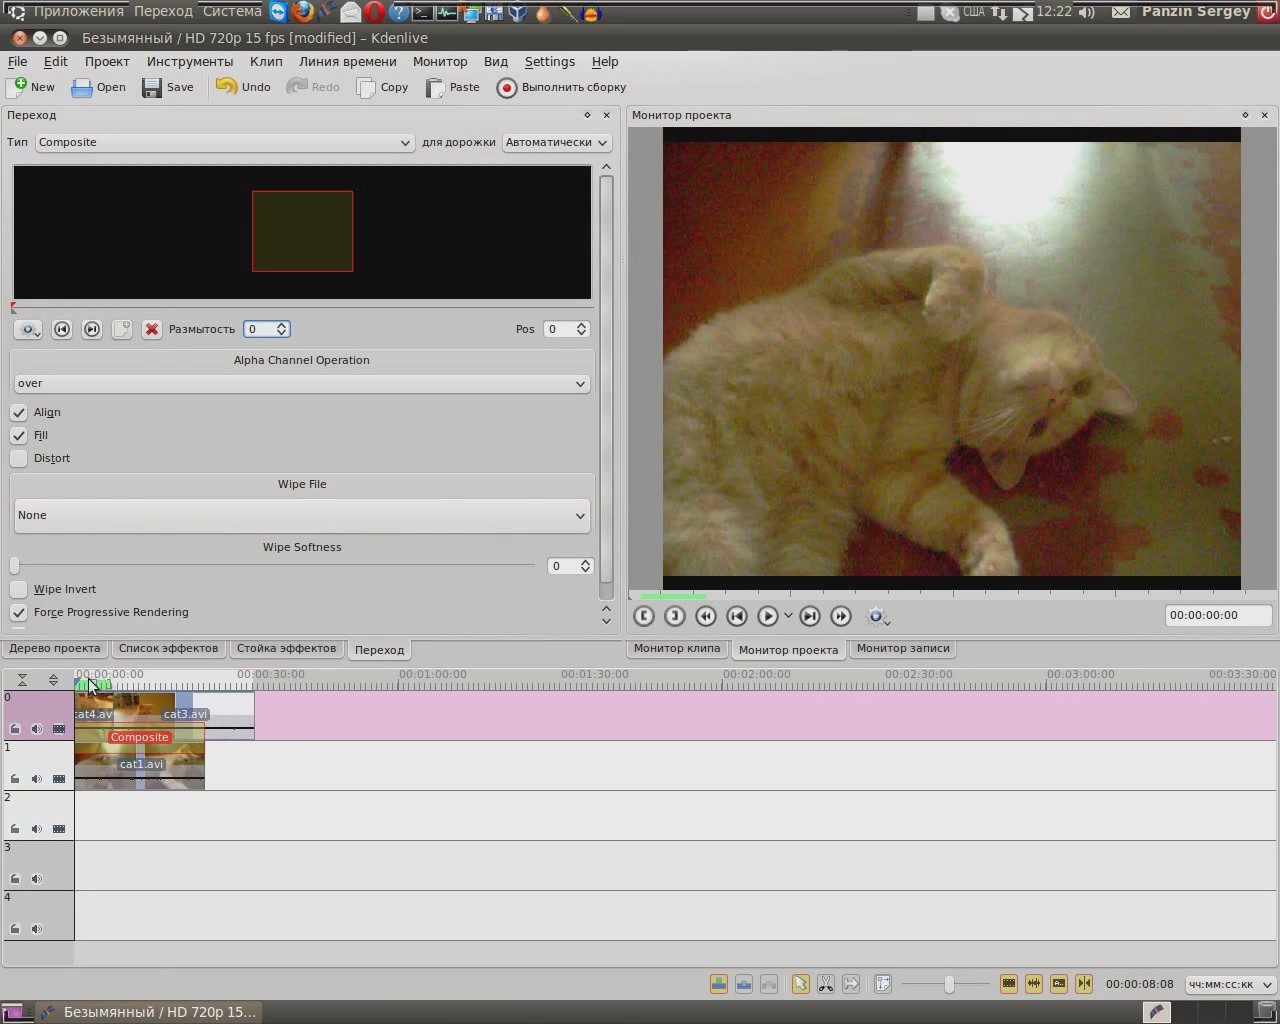Hide video on track 2

[59, 829]
